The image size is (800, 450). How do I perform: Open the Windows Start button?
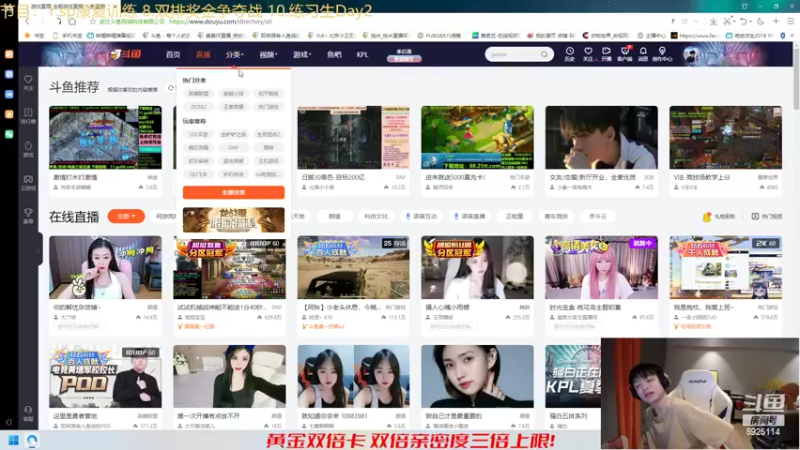click(14, 440)
